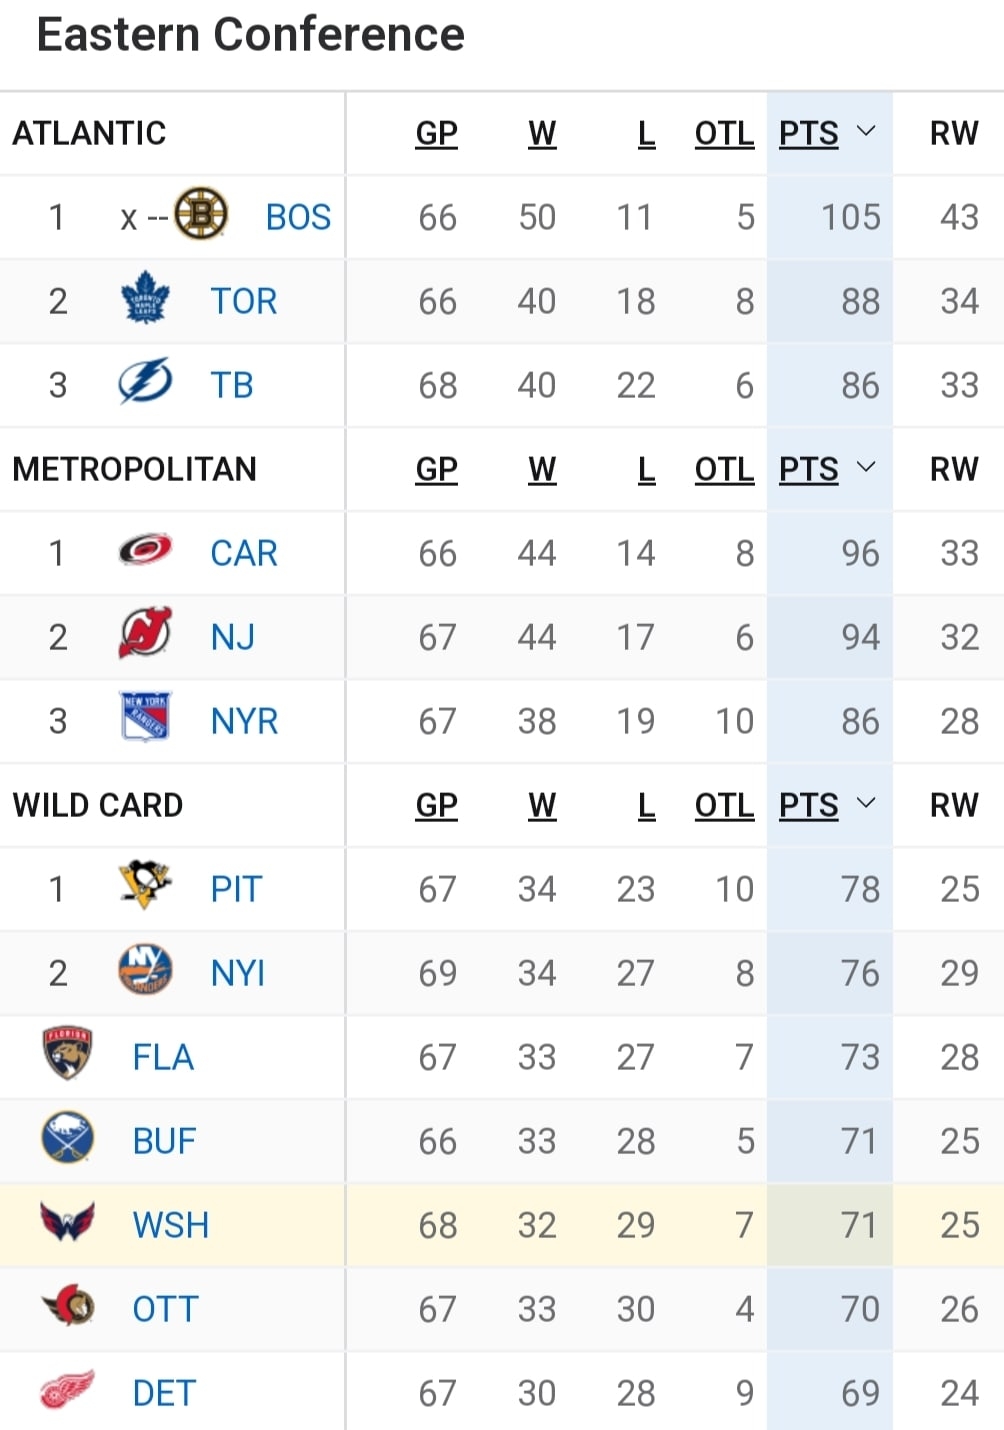Sort Wild Card table by W column
This screenshot has width=1004, height=1430.
pos(542,805)
